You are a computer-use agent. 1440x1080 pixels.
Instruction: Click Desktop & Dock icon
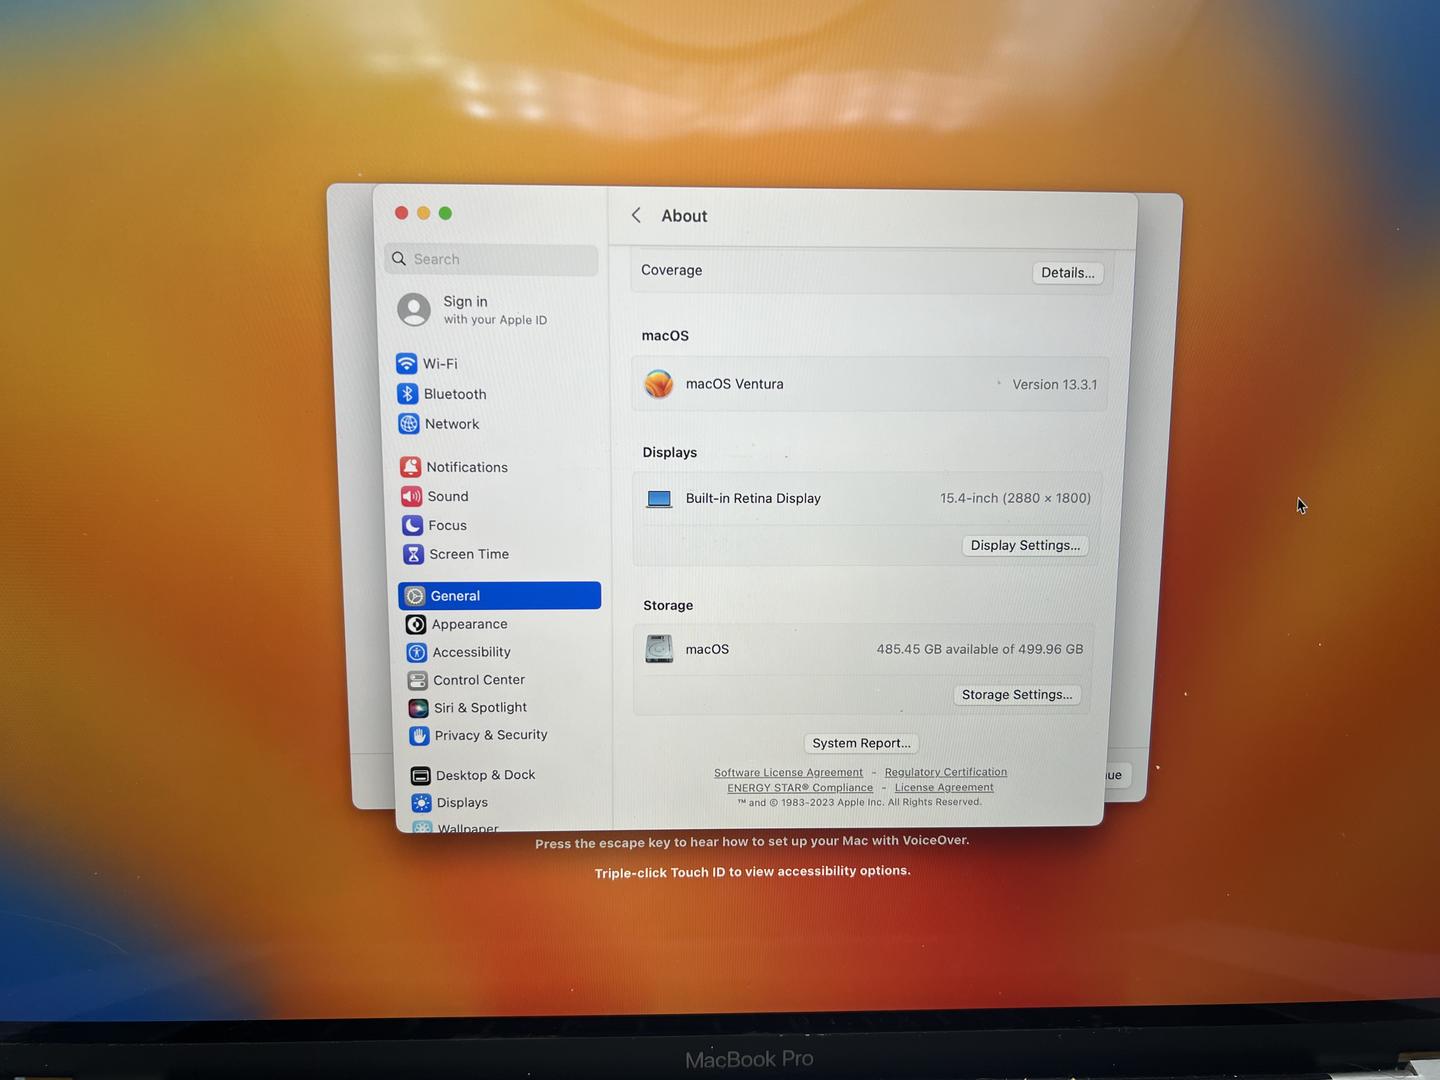coord(421,776)
